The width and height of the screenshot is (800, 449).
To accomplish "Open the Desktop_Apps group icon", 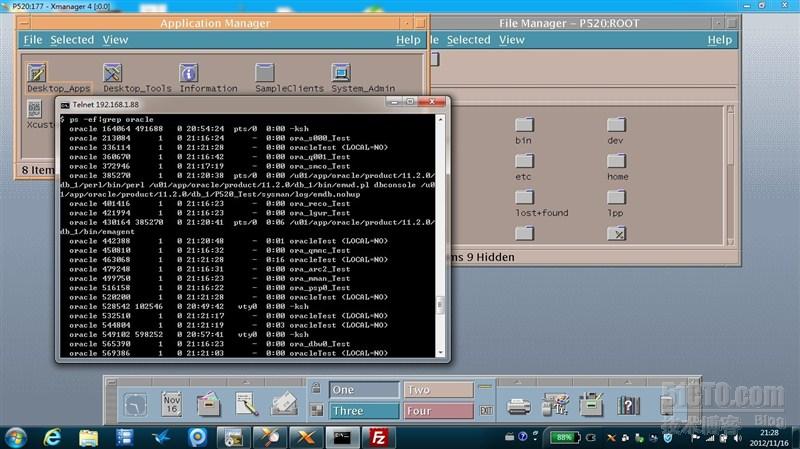I will pyautogui.click(x=37, y=73).
